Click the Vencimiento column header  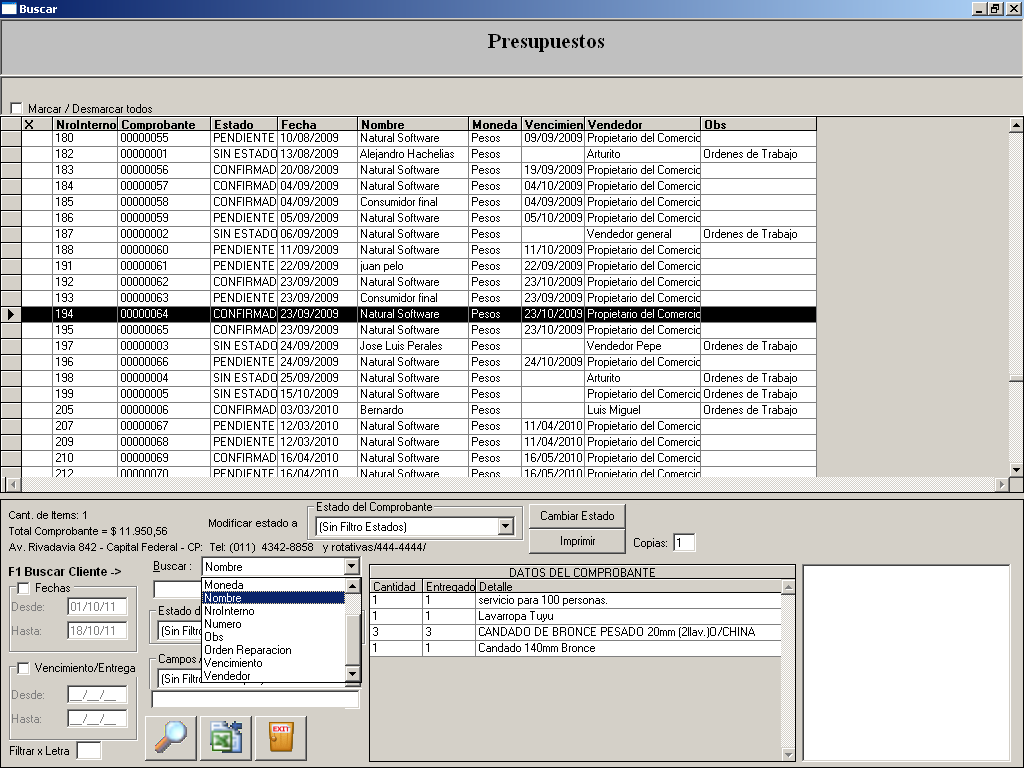coord(553,124)
